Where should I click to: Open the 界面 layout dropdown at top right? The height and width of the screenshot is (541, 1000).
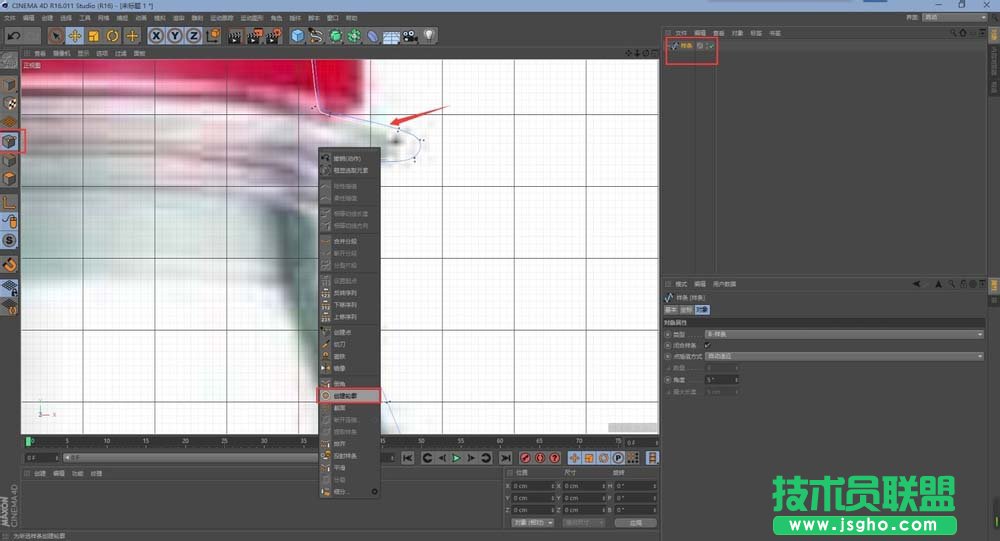click(954, 17)
